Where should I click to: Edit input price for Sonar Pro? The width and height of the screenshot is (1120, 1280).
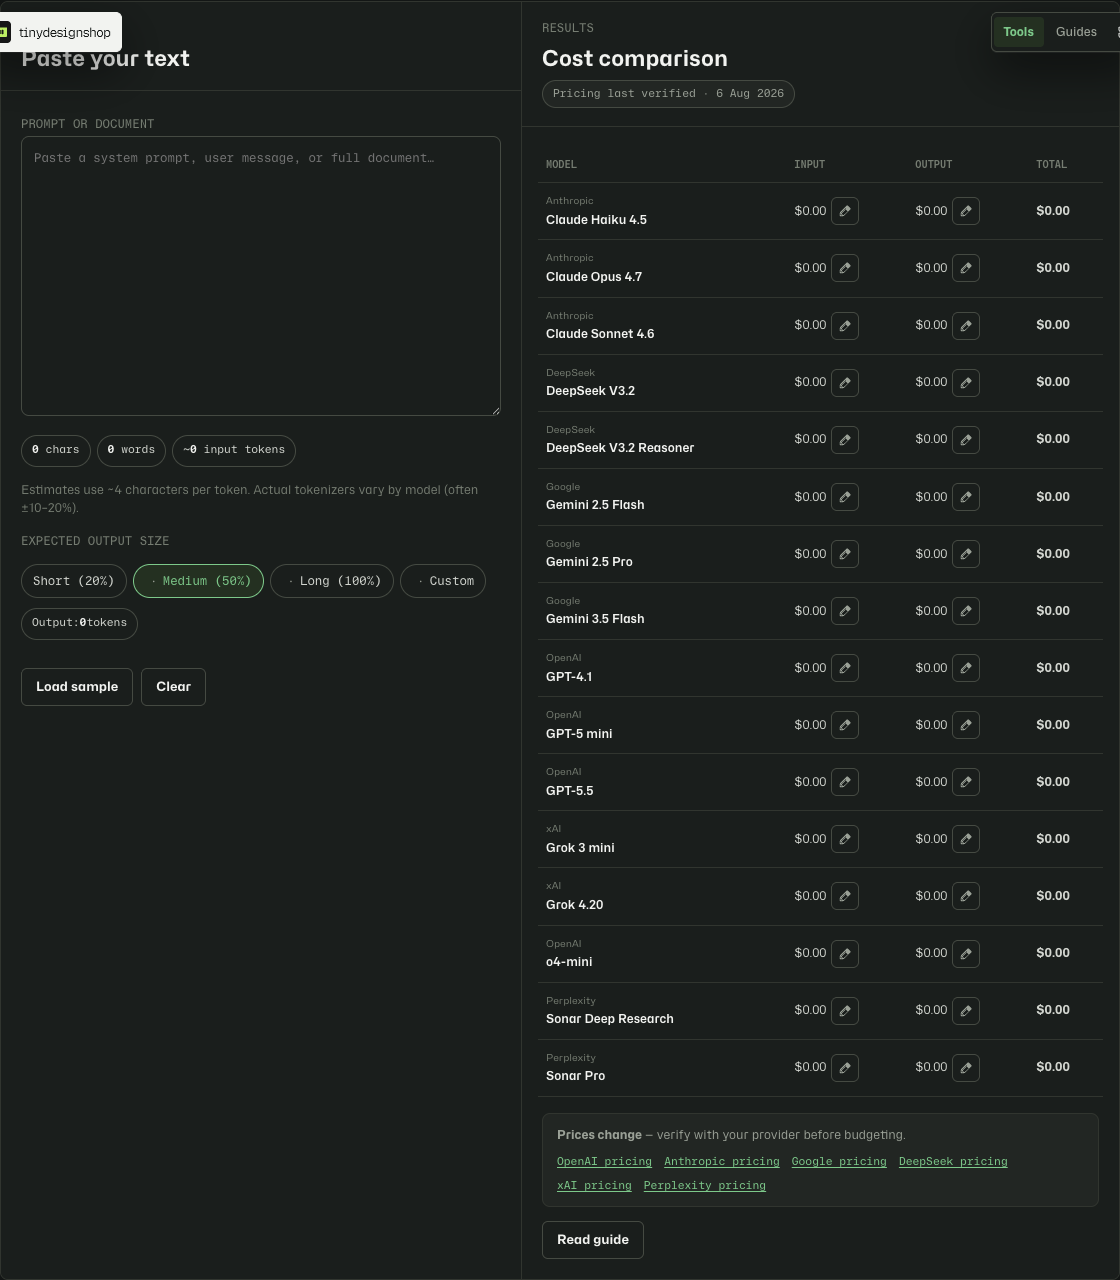click(x=845, y=1068)
